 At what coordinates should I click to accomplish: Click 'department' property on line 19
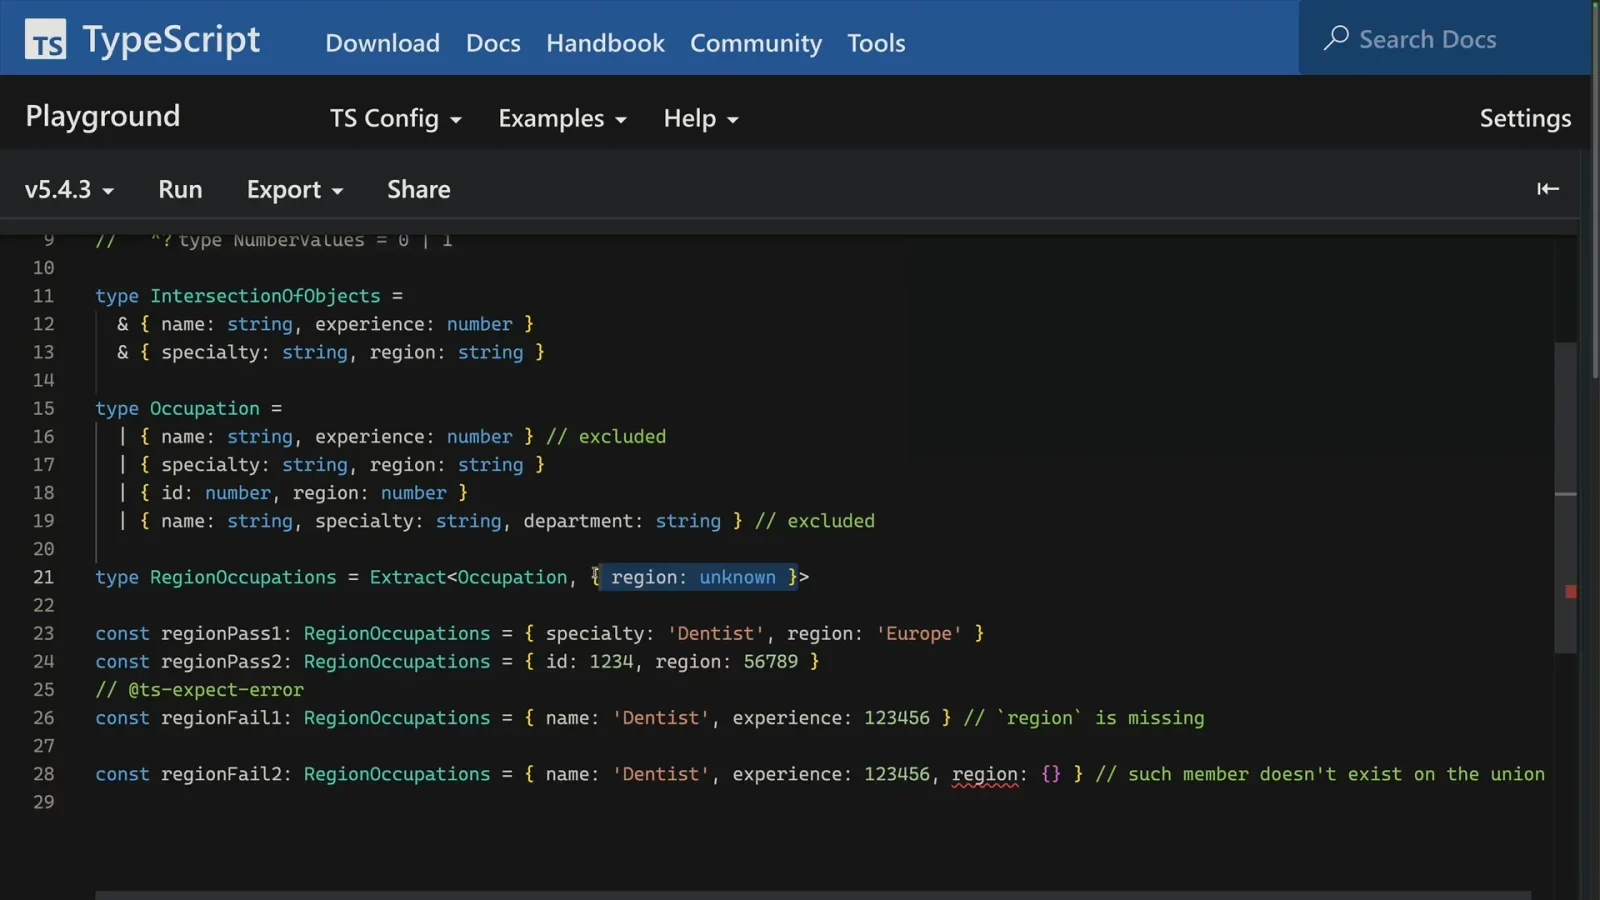(x=578, y=521)
